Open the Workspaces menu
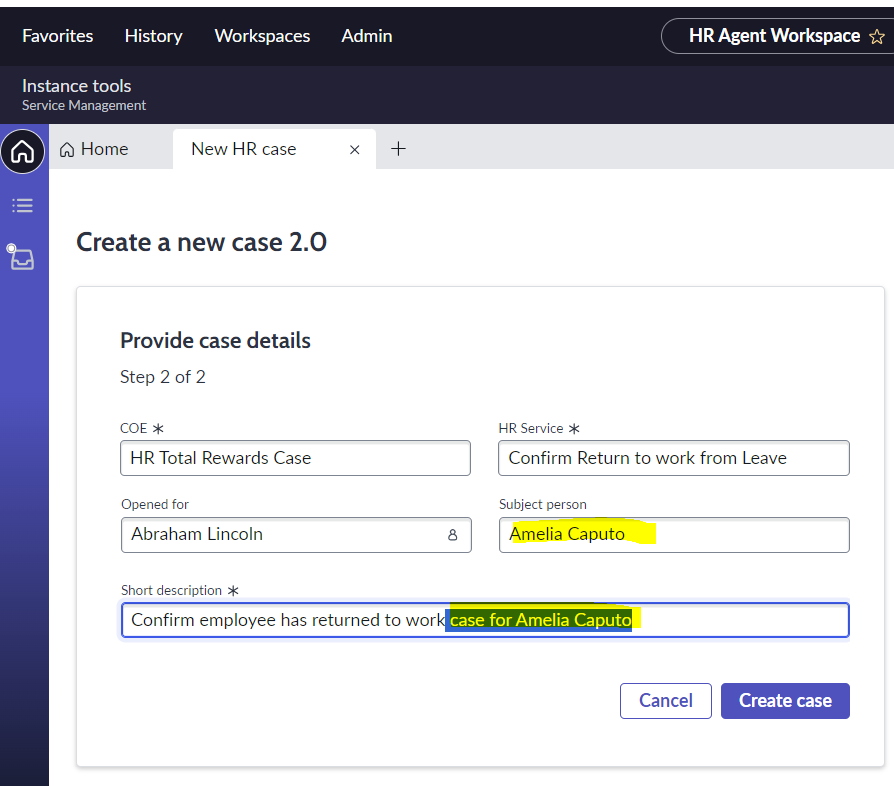This screenshot has width=894, height=786. pyautogui.click(x=262, y=36)
